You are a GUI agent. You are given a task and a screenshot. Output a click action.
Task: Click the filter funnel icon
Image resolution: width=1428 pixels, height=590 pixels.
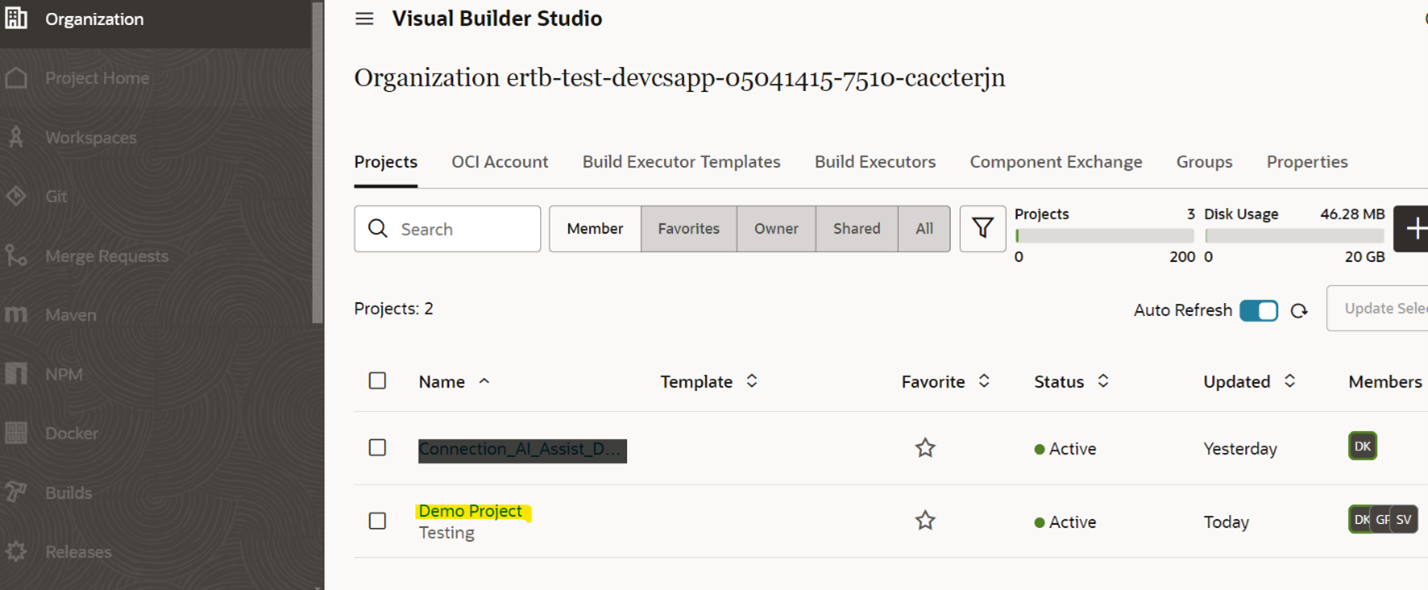tap(982, 229)
